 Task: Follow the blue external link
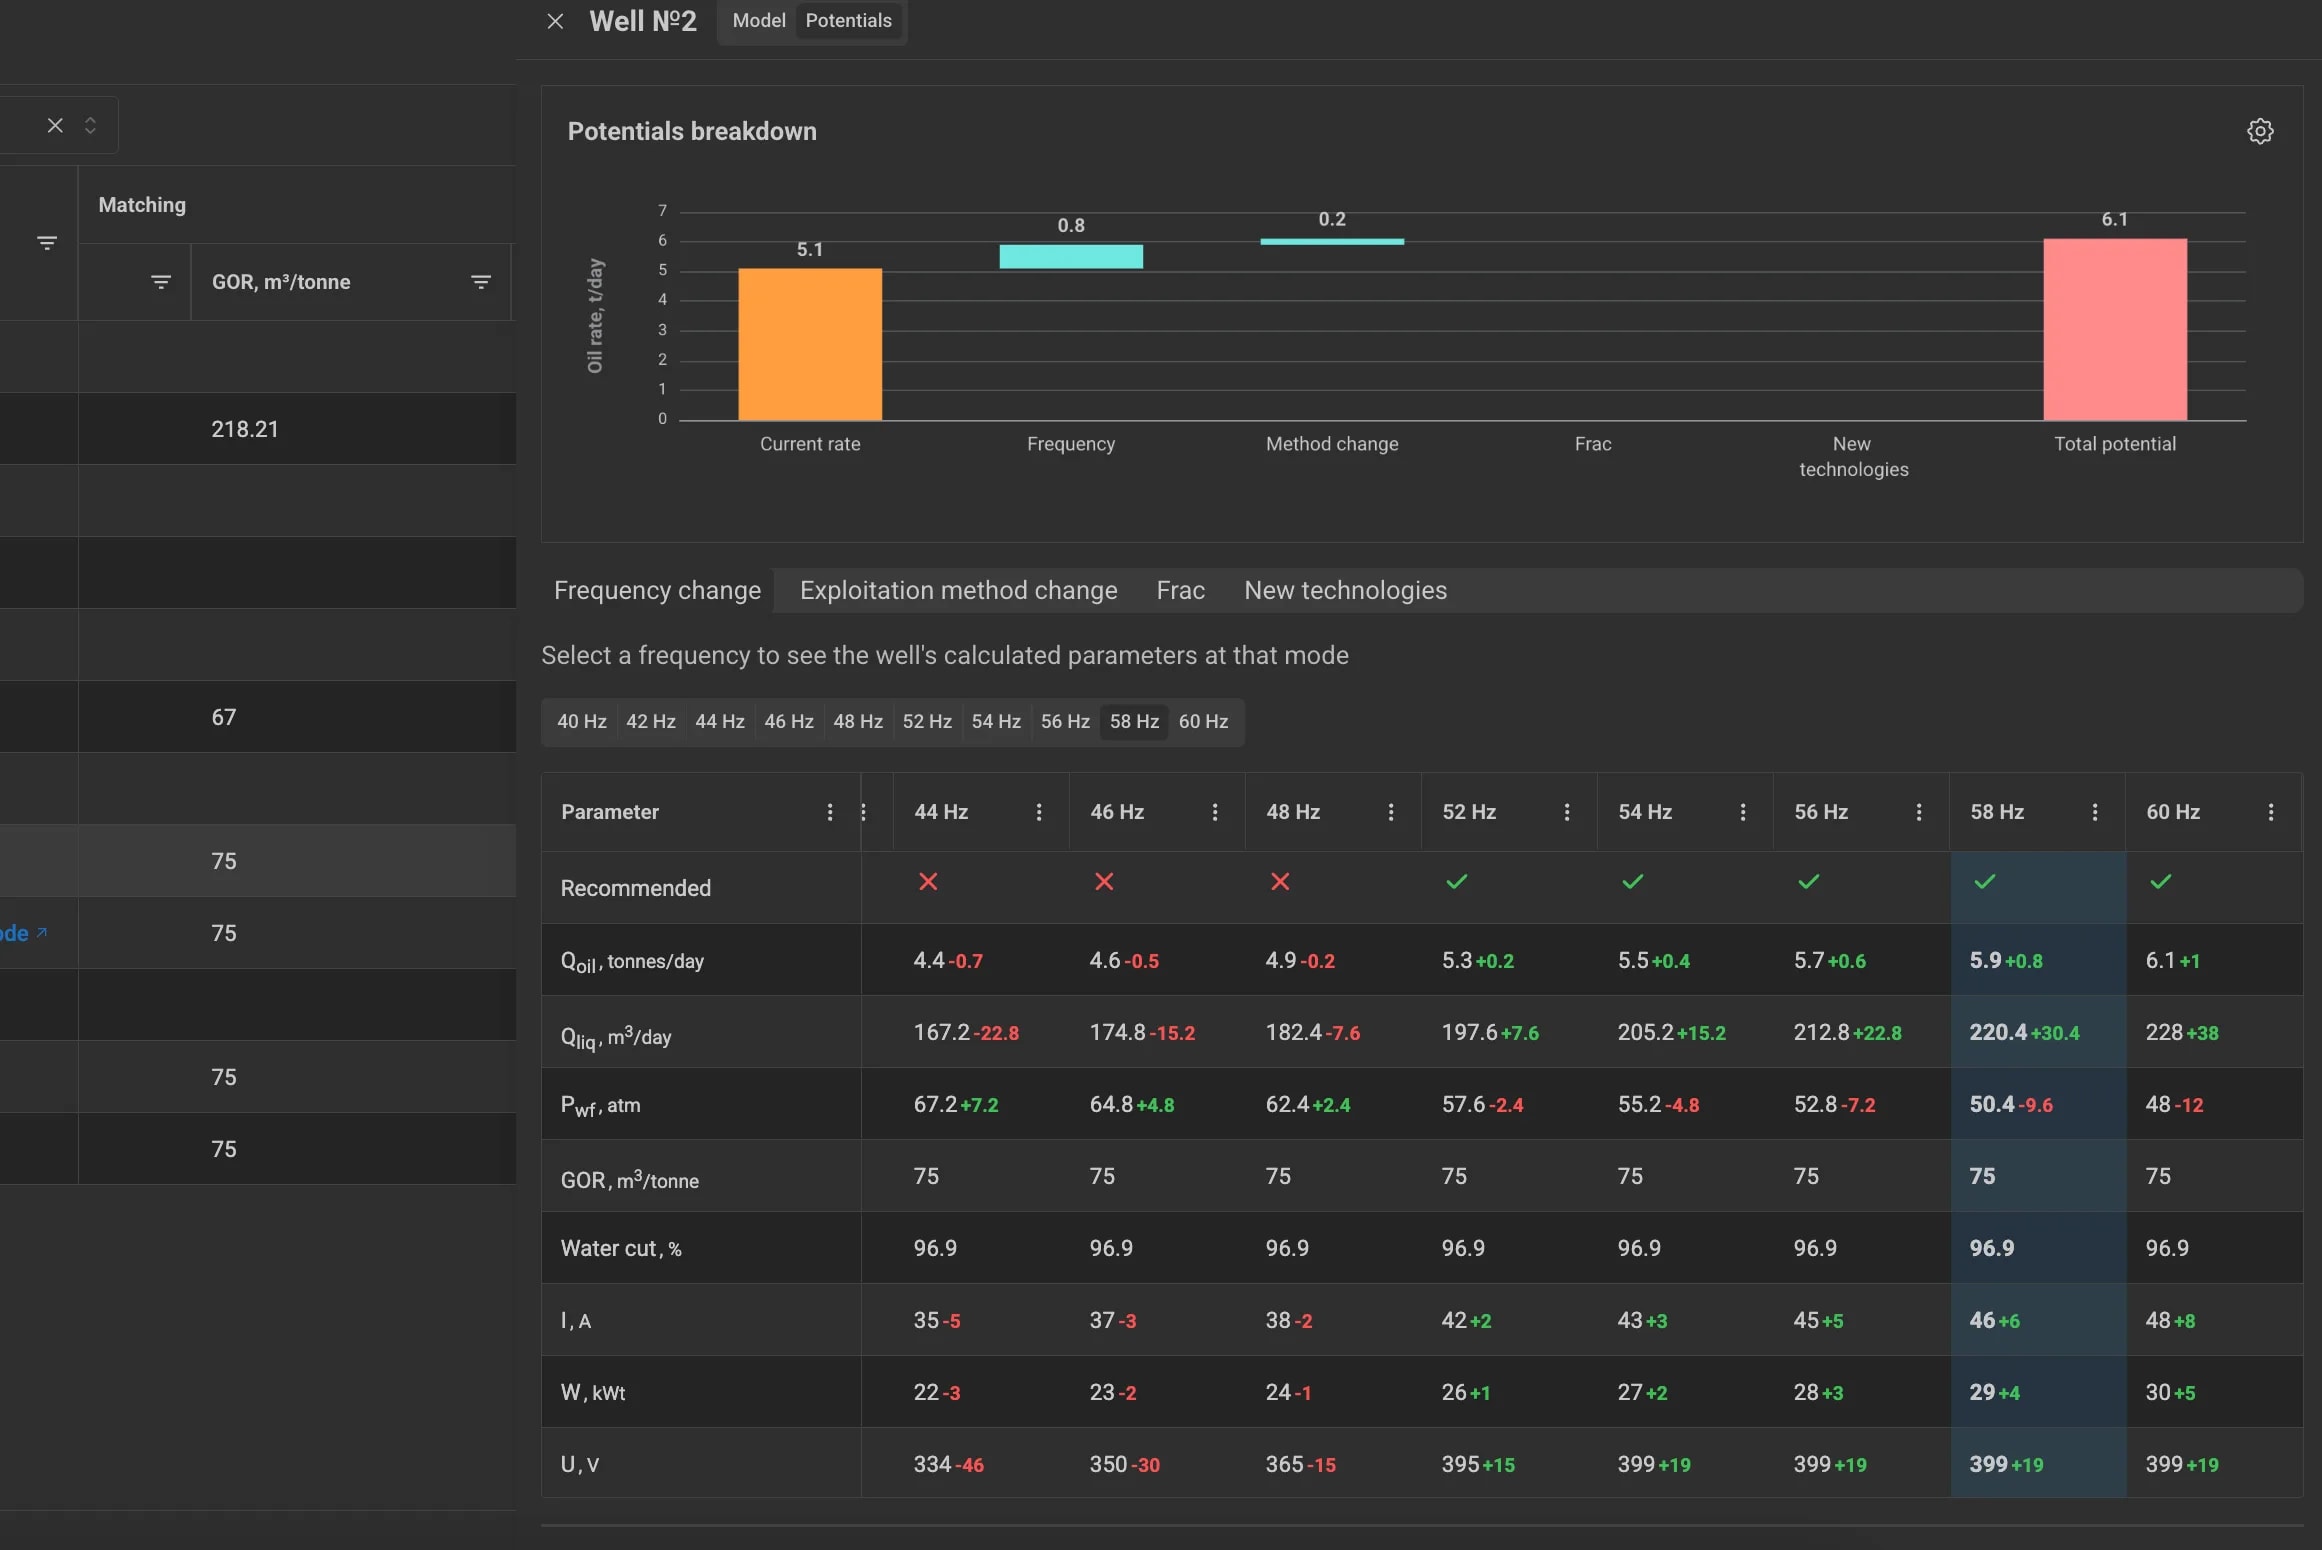coord(24,933)
